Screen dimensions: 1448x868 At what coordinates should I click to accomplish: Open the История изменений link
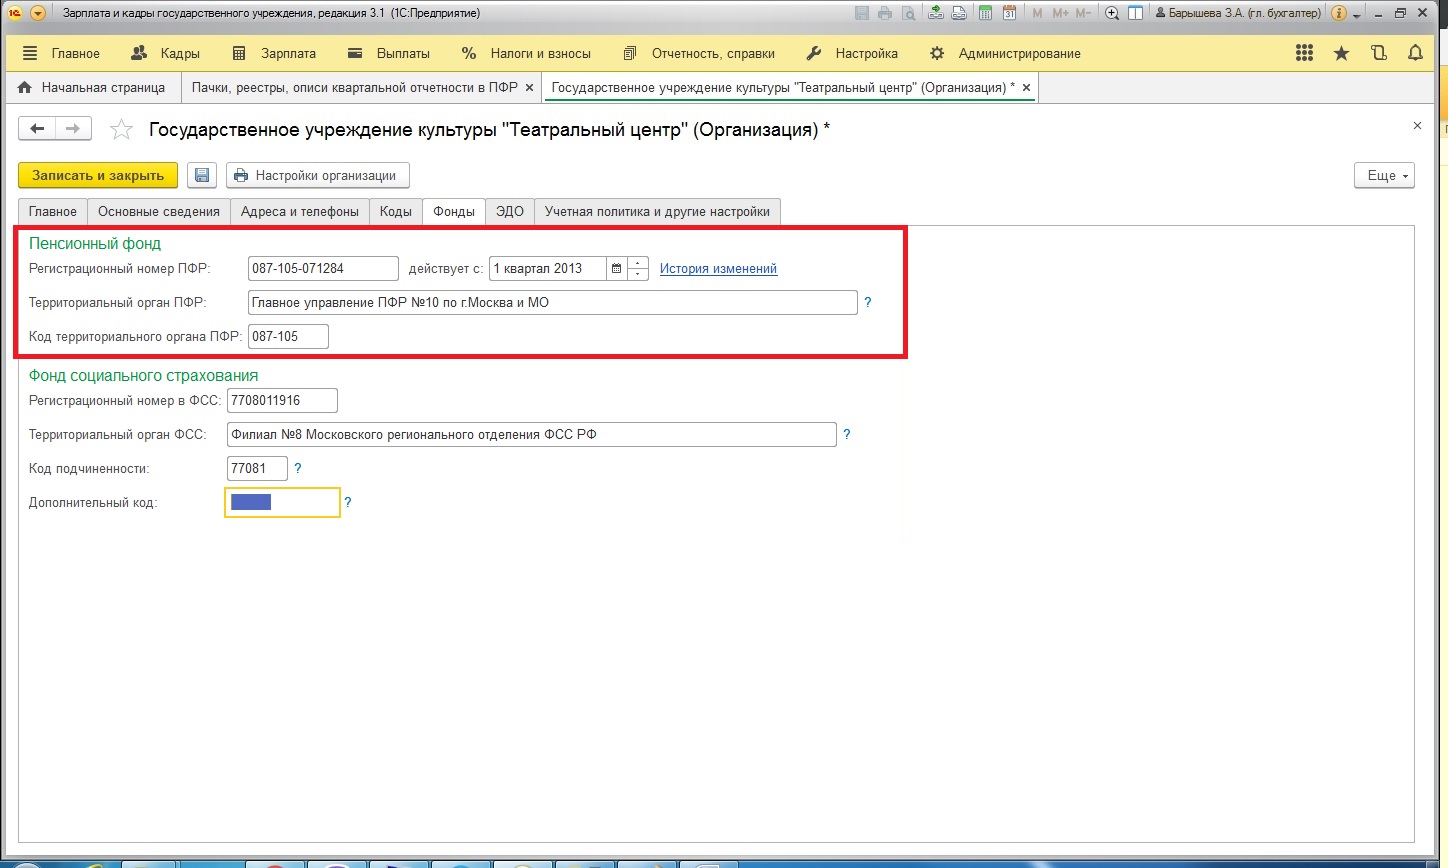pos(718,268)
